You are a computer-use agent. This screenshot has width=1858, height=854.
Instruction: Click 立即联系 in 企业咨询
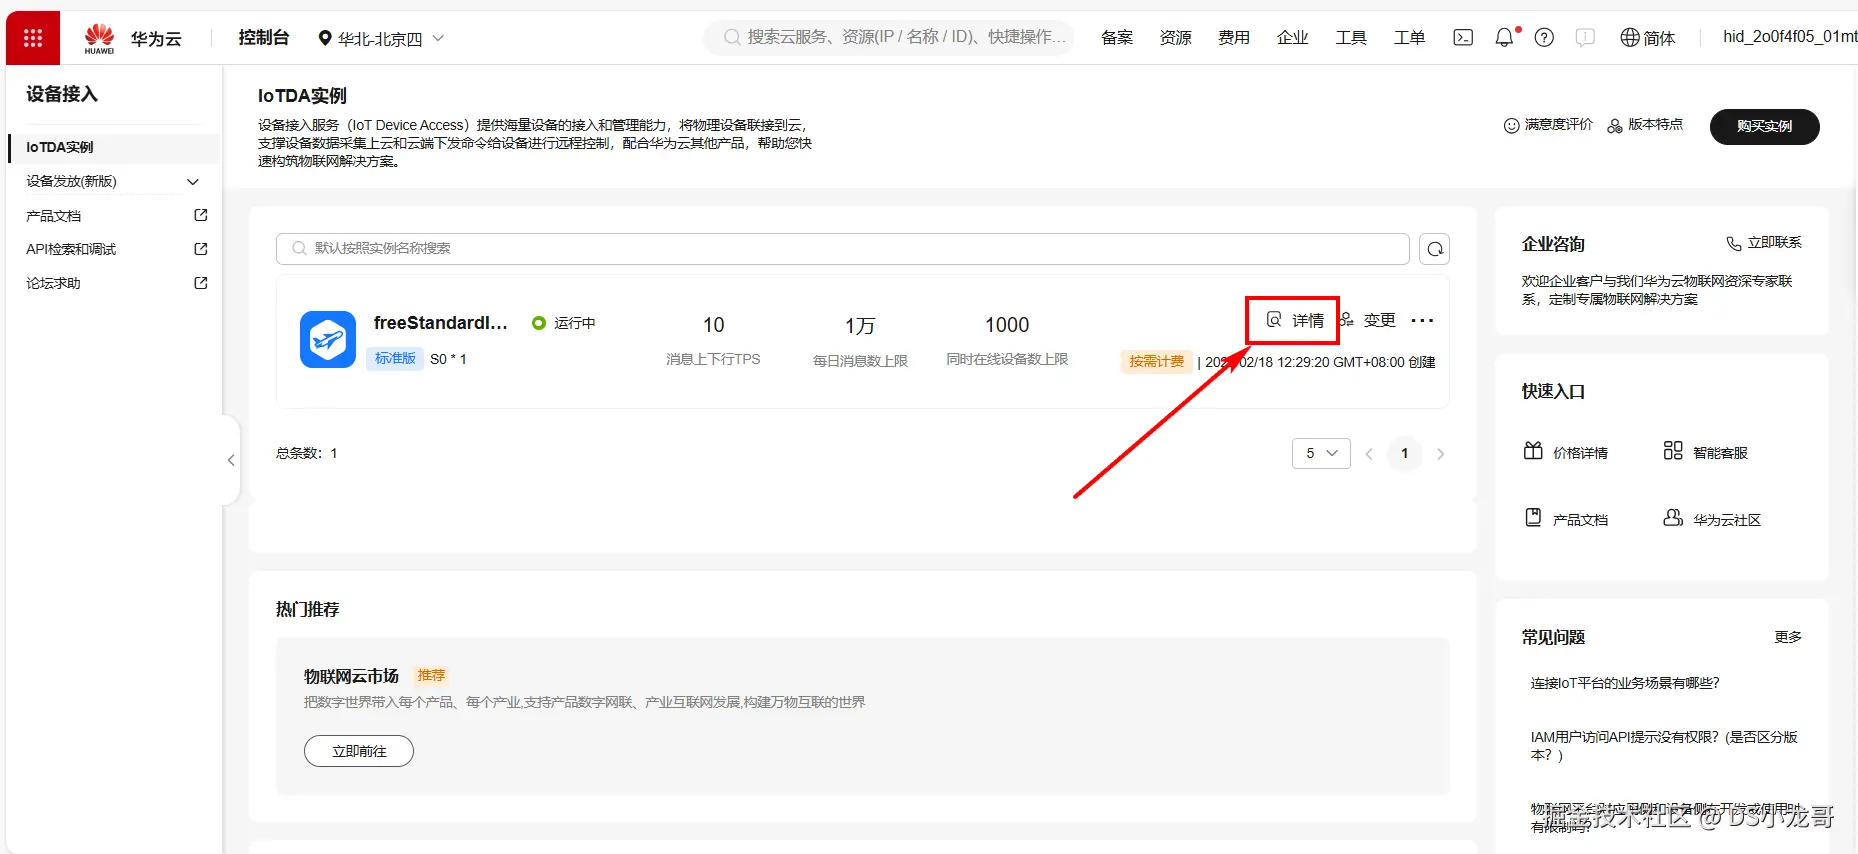[x=1764, y=243]
